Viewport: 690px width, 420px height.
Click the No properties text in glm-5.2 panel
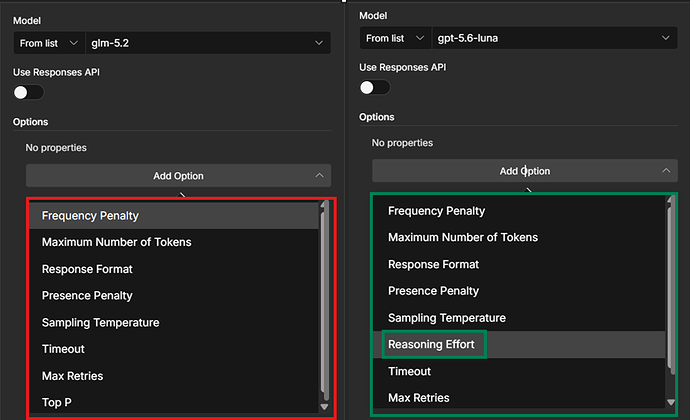(56, 147)
